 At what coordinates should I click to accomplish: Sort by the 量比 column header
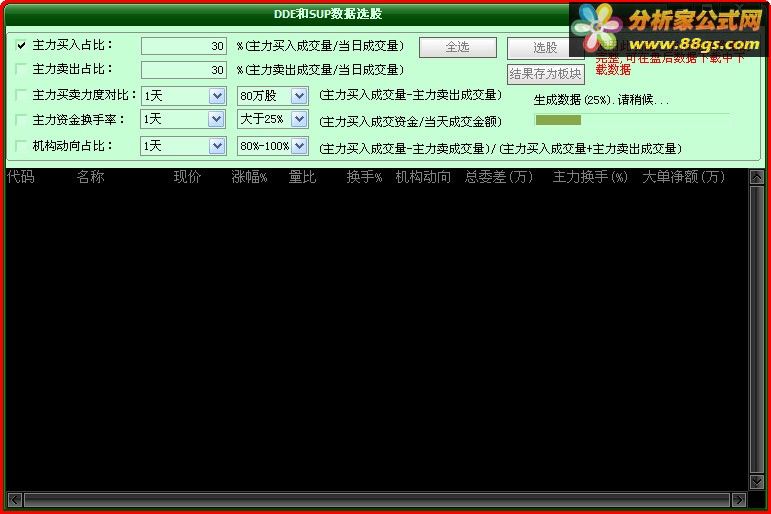pos(302,177)
